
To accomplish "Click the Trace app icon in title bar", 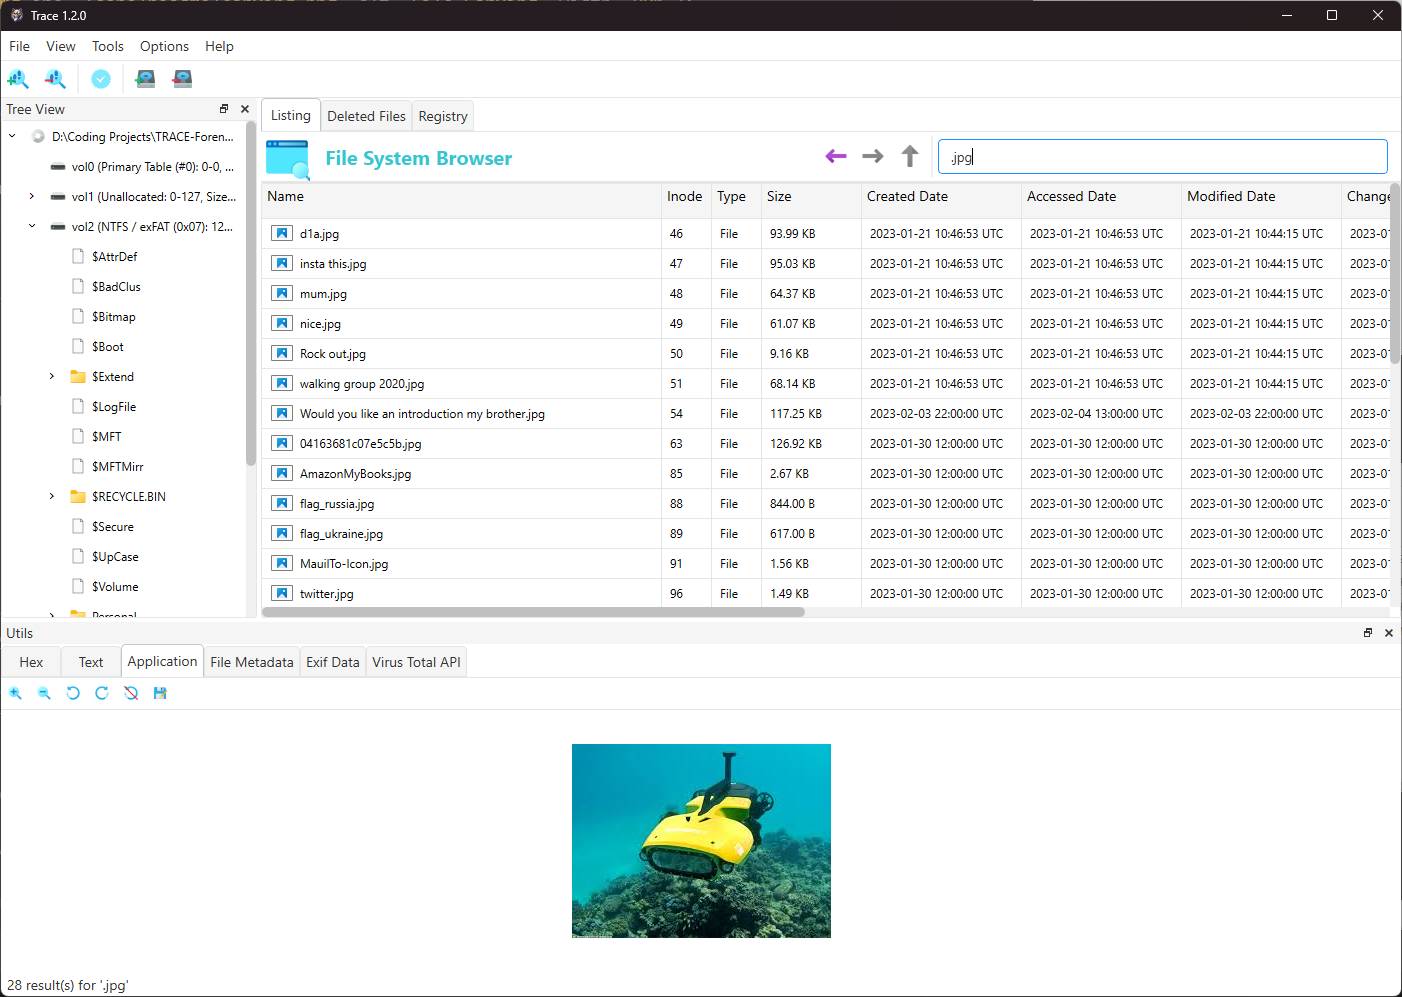I will 16,15.
